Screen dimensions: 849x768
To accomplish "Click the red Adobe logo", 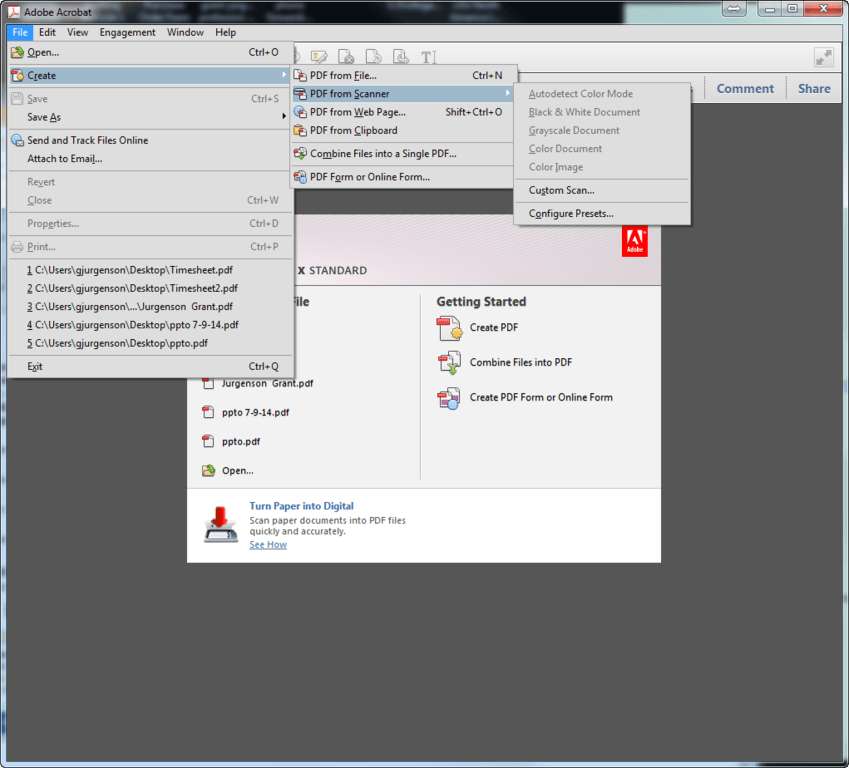I will coord(635,242).
